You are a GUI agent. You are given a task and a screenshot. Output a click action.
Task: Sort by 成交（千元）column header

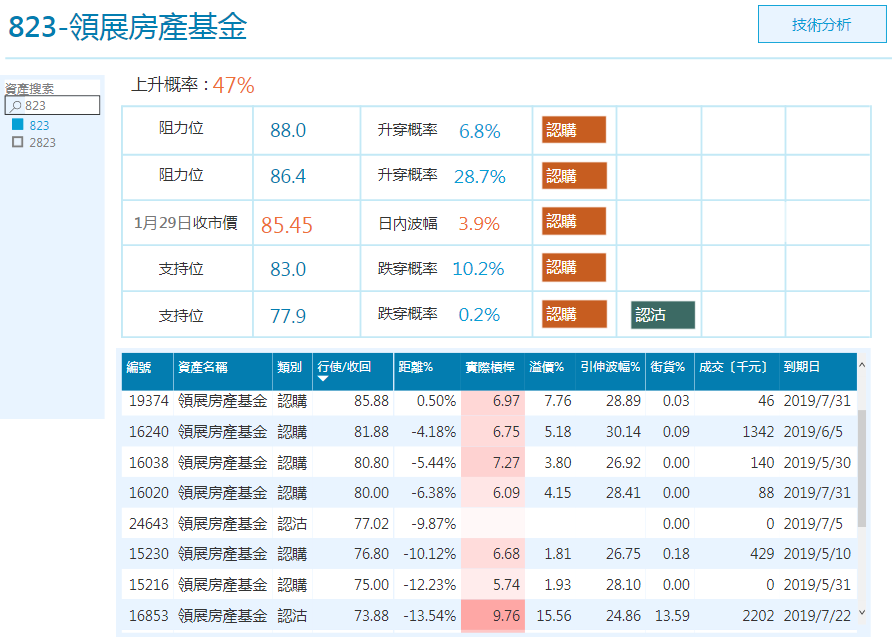(736, 371)
